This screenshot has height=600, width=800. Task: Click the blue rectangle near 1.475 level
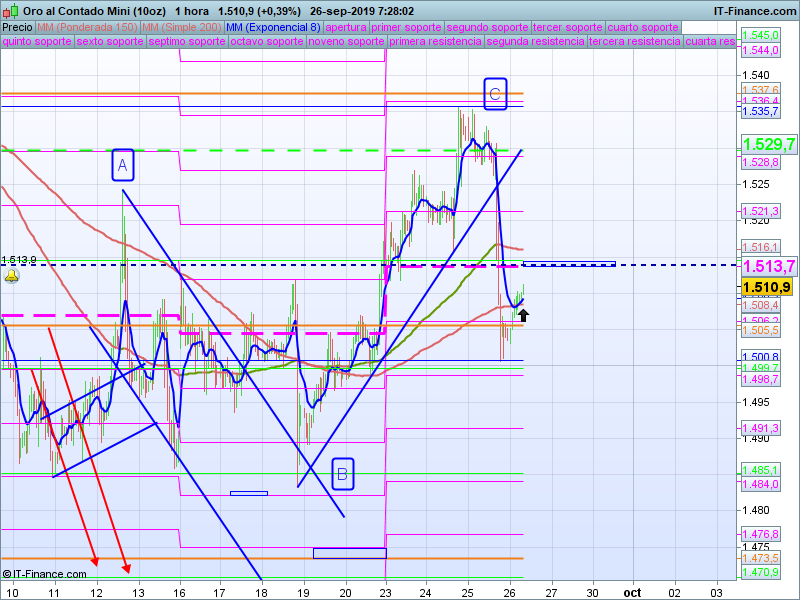coord(349,553)
